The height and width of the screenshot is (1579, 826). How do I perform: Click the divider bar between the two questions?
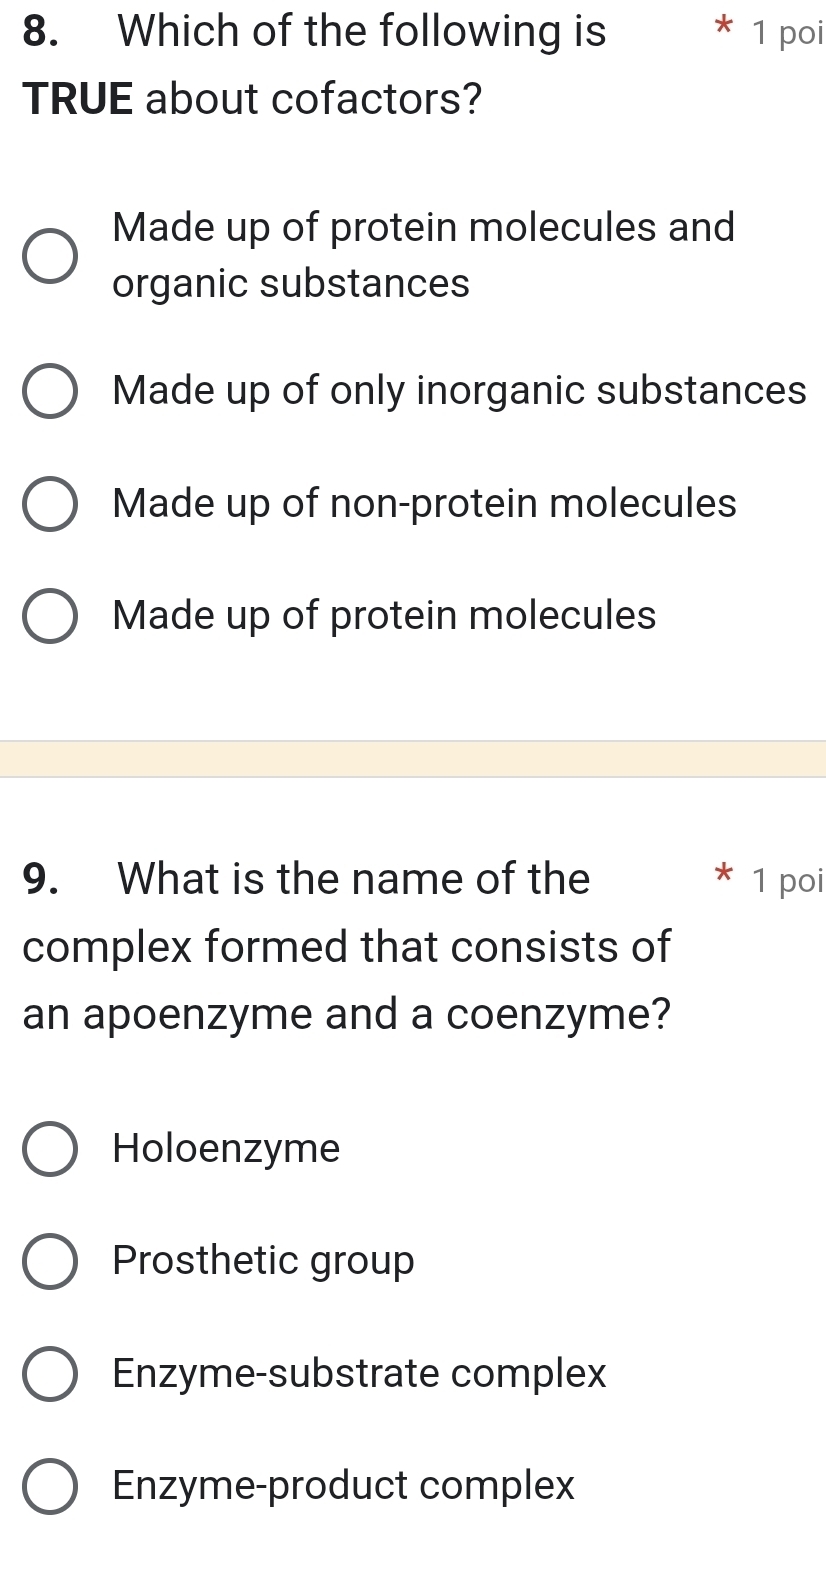tap(413, 760)
